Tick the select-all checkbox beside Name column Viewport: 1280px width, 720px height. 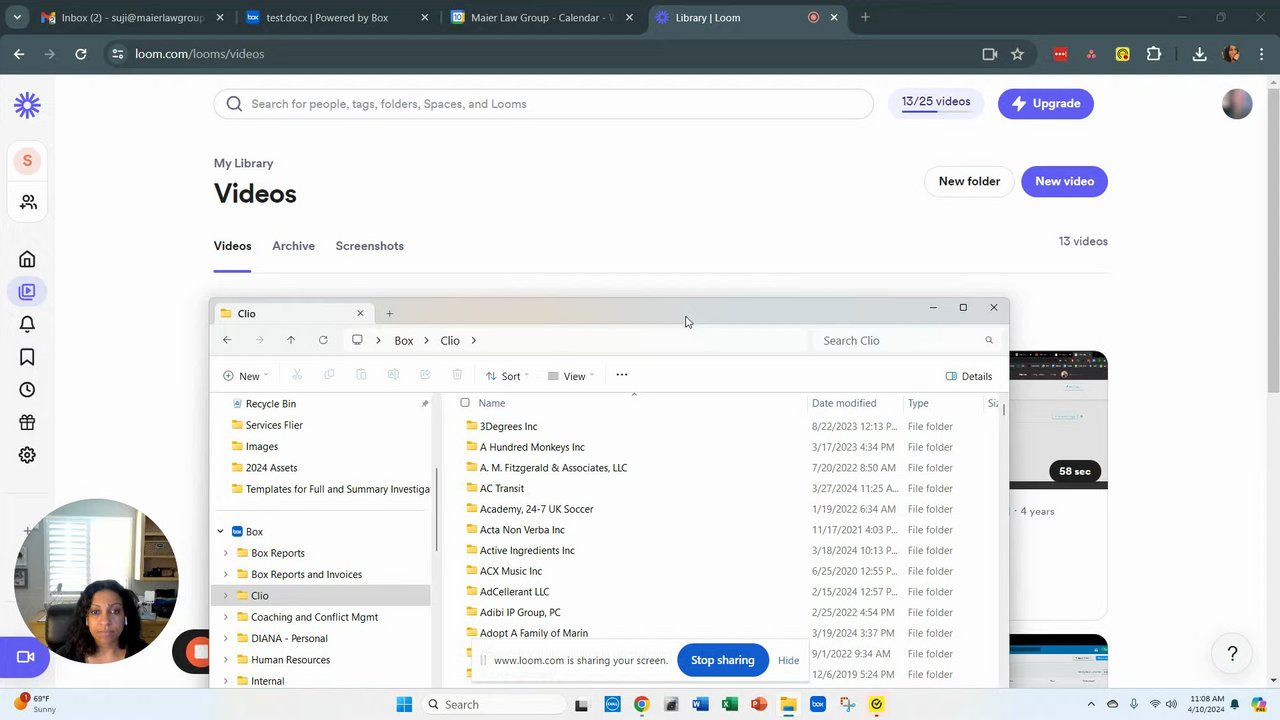[x=465, y=403]
